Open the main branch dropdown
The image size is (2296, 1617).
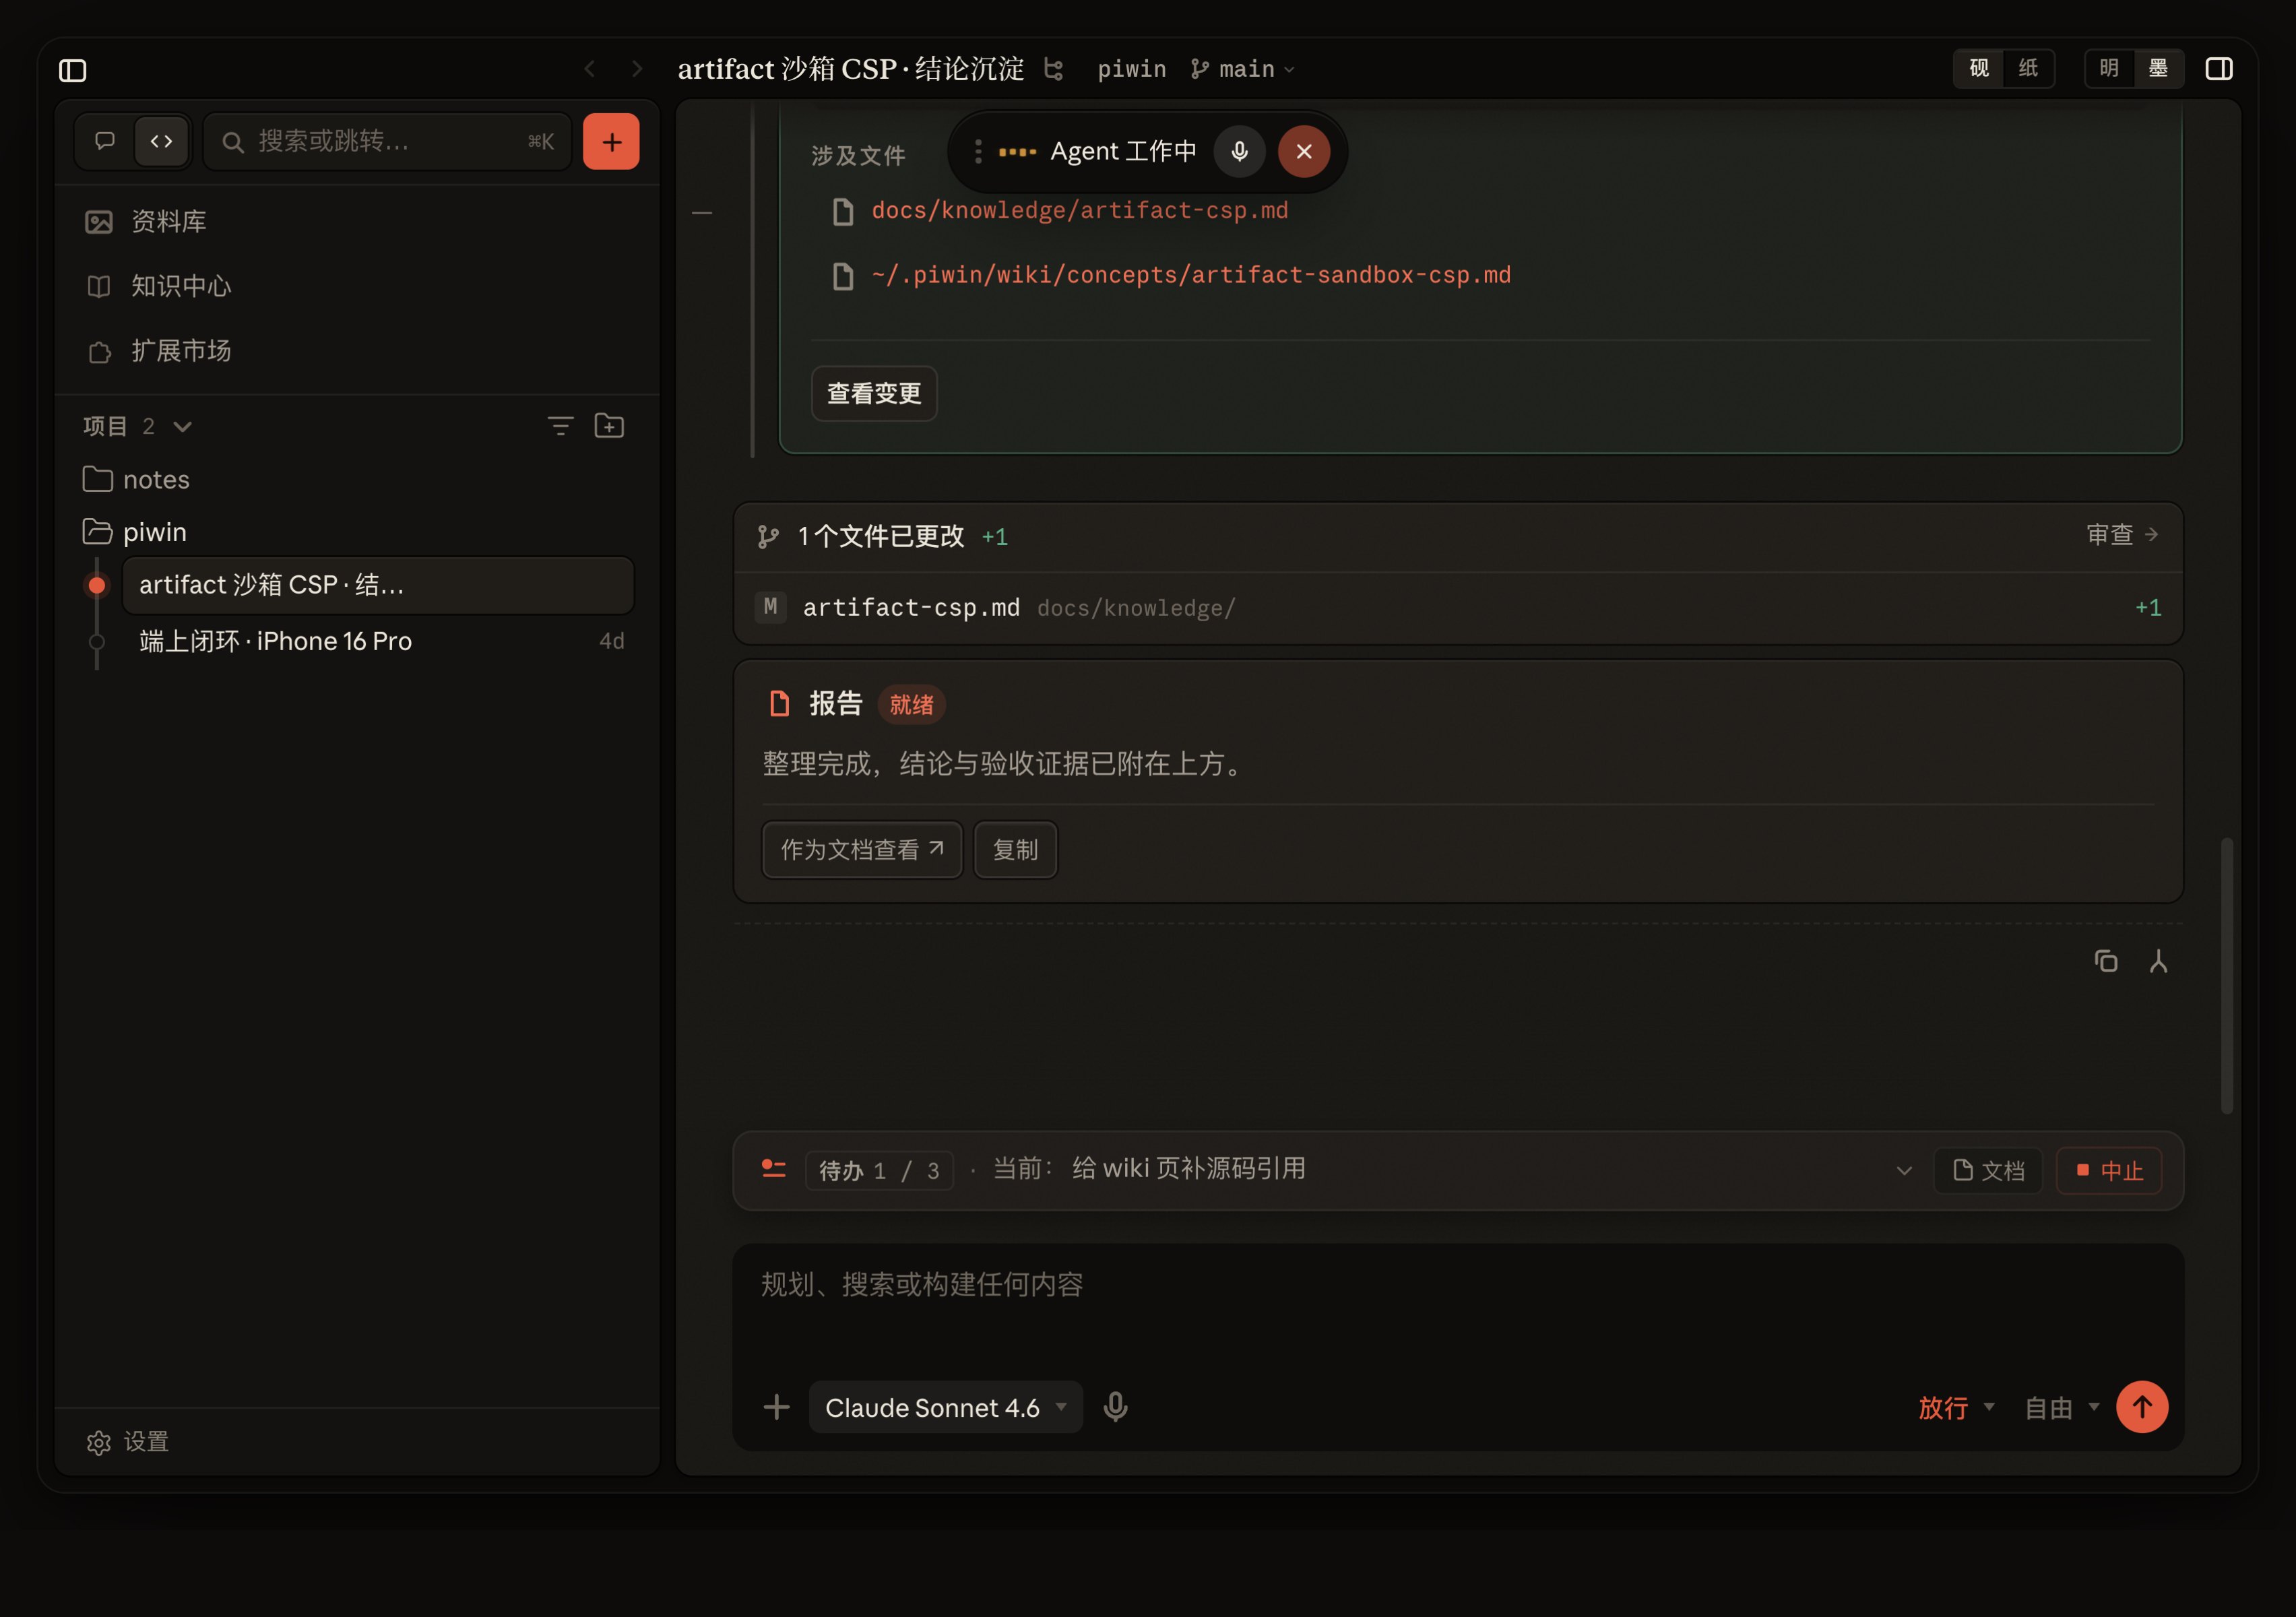point(1243,69)
